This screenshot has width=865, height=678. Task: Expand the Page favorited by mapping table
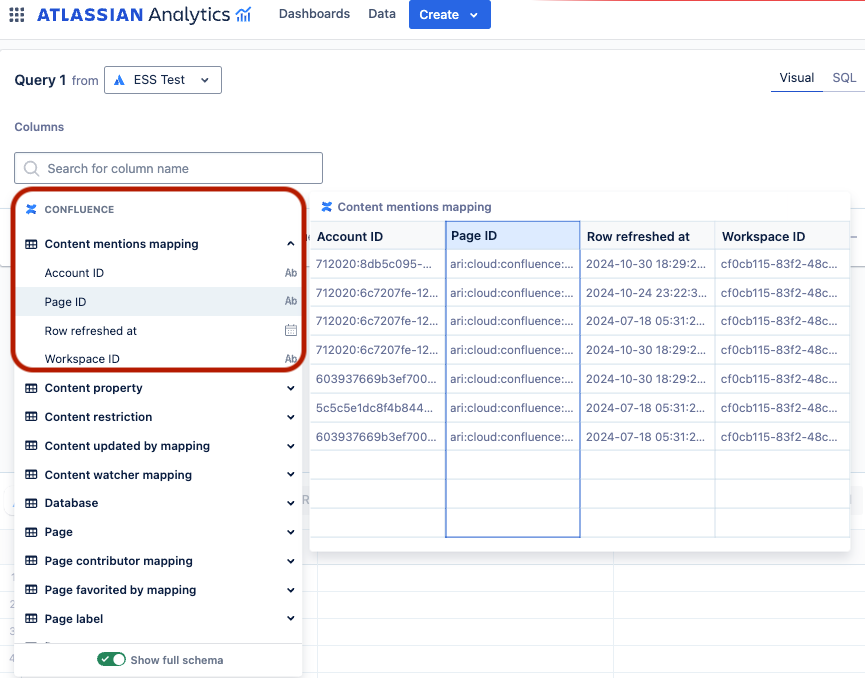(x=291, y=590)
